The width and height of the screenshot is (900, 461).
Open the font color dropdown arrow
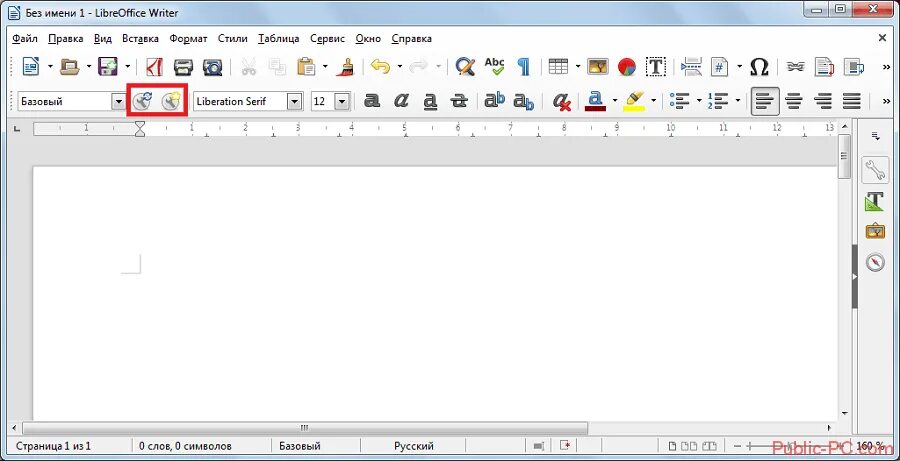click(615, 102)
